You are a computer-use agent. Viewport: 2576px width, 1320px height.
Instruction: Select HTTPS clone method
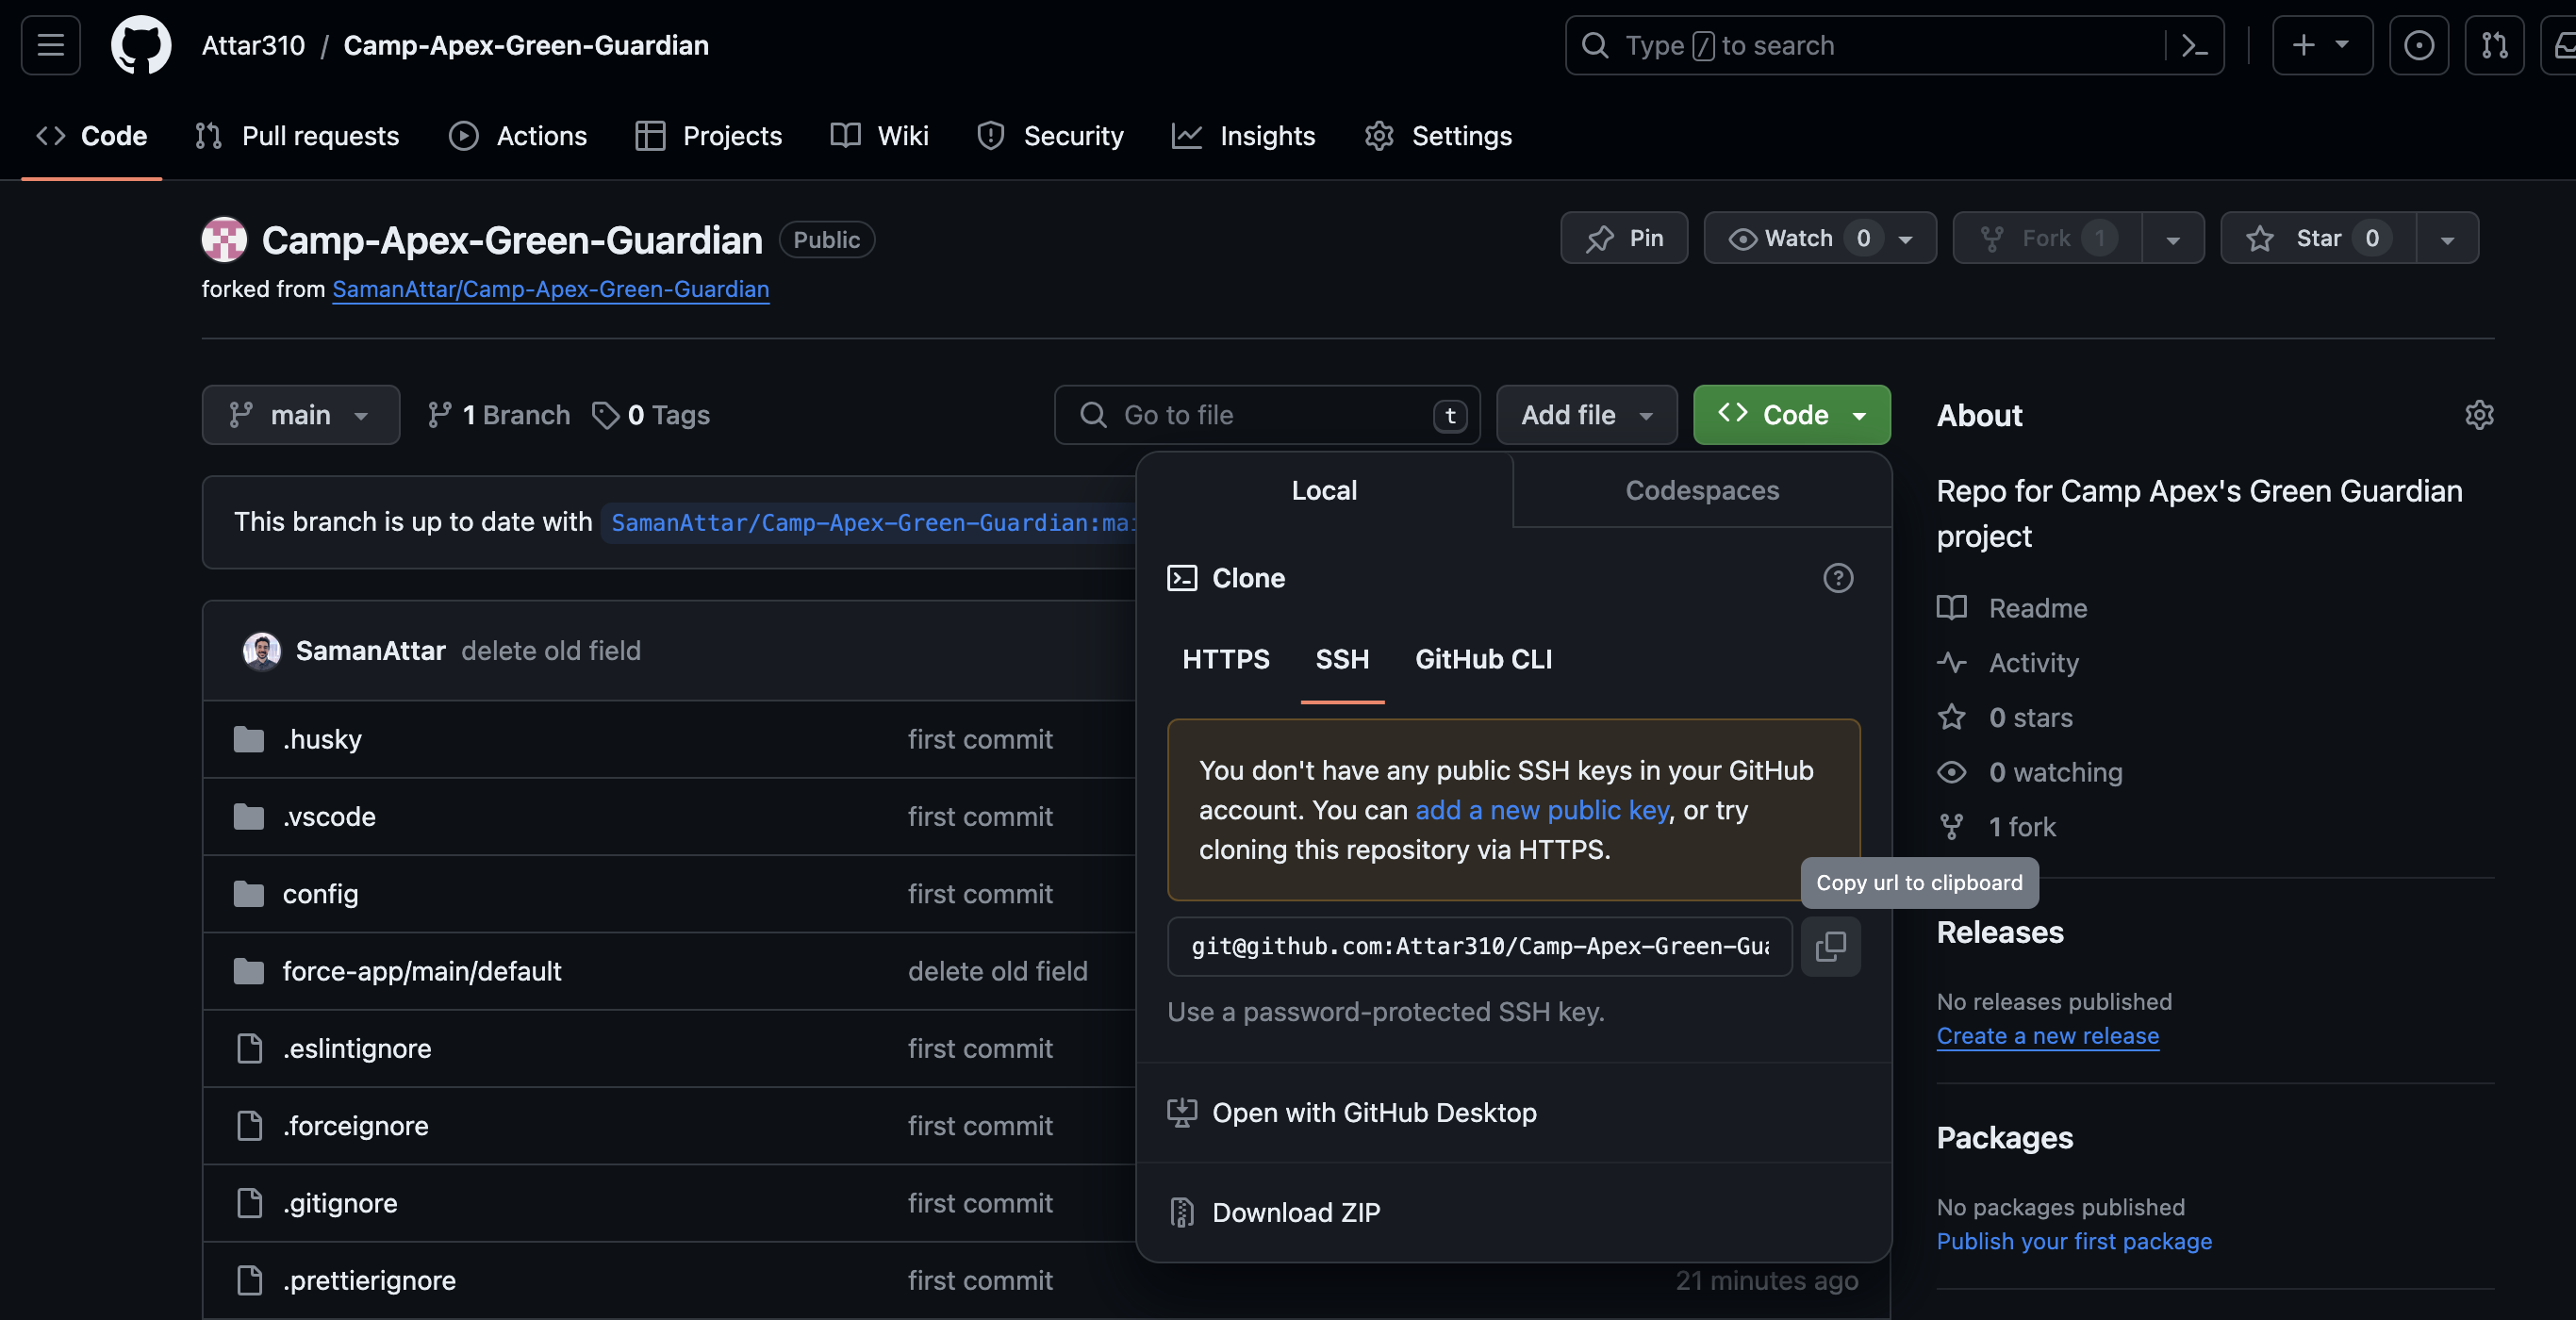tap(1226, 659)
